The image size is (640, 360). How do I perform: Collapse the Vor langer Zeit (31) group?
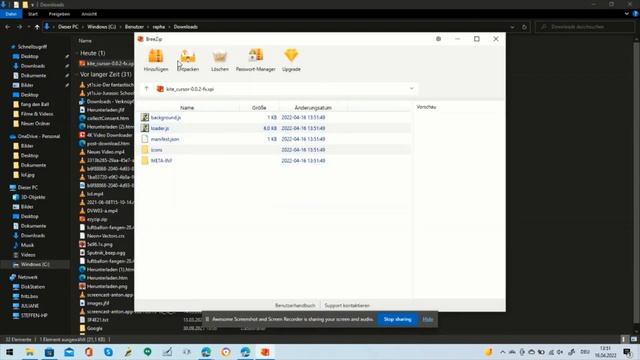click(x=77, y=74)
